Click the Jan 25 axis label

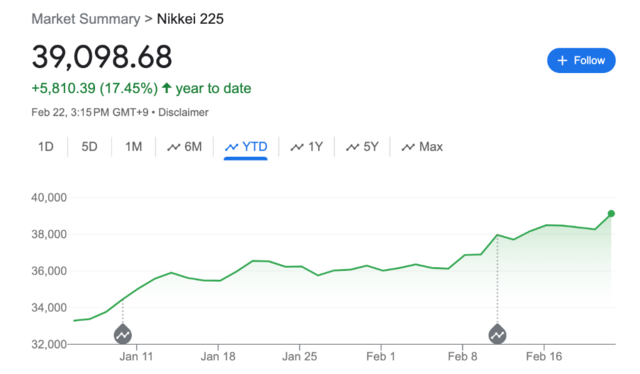[299, 356]
